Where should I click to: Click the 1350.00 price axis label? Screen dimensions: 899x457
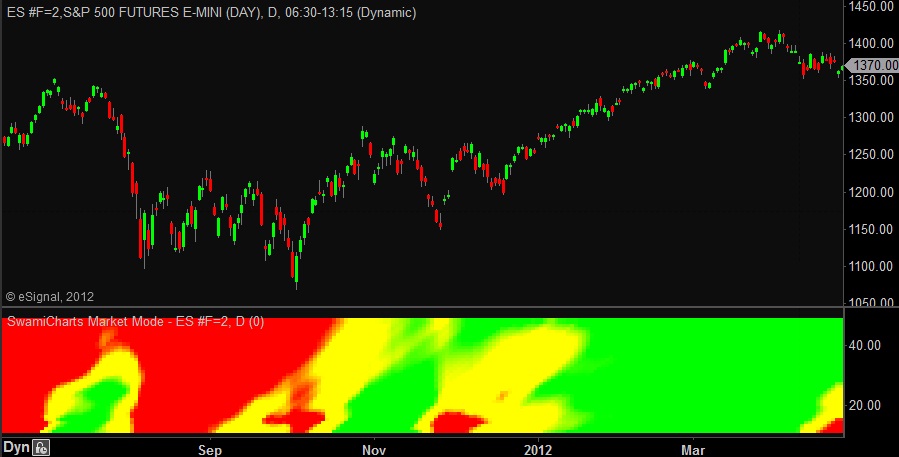point(873,80)
